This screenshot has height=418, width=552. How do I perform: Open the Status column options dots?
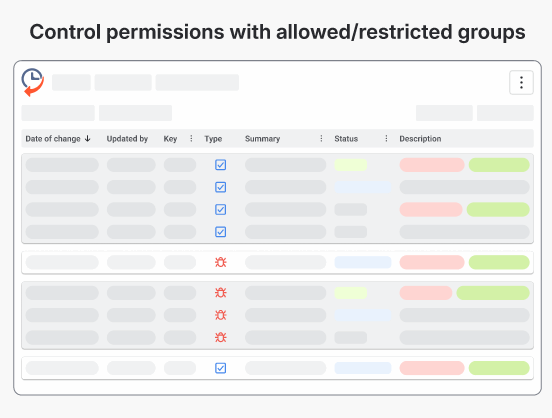tap(386, 138)
